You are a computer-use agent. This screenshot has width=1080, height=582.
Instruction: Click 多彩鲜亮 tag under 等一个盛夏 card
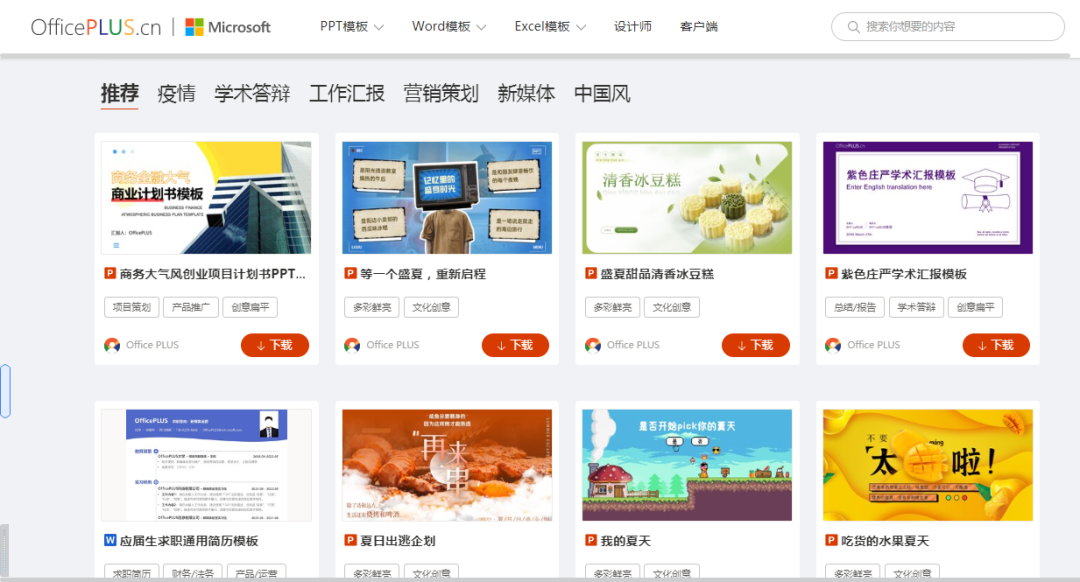(372, 307)
